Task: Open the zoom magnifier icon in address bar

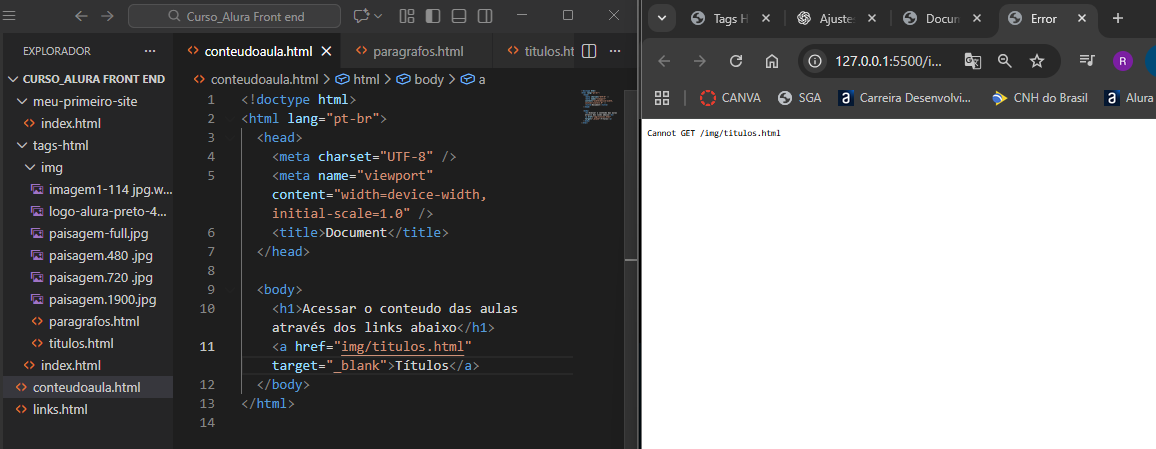Action: coord(1005,61)
